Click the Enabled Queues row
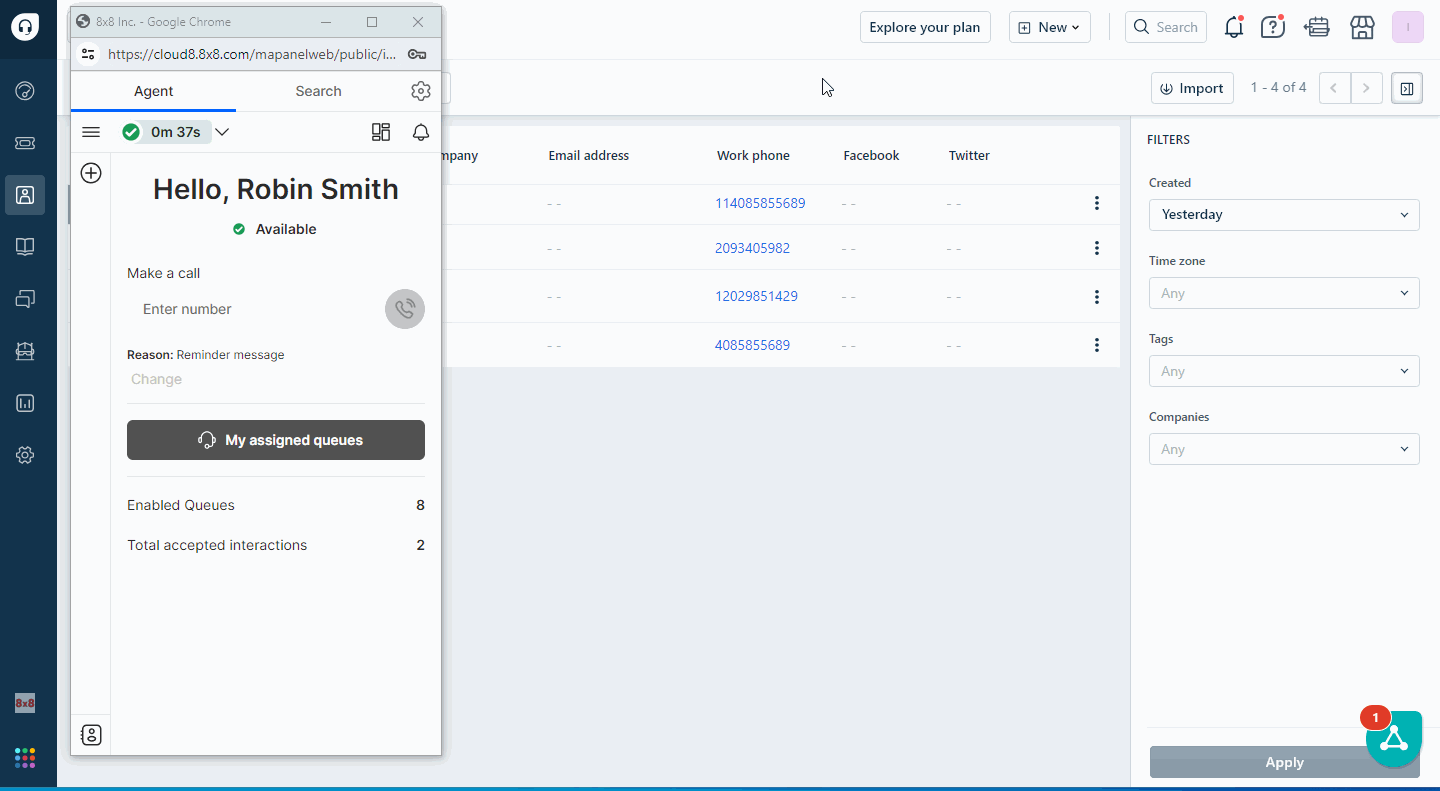 [276, 505]
